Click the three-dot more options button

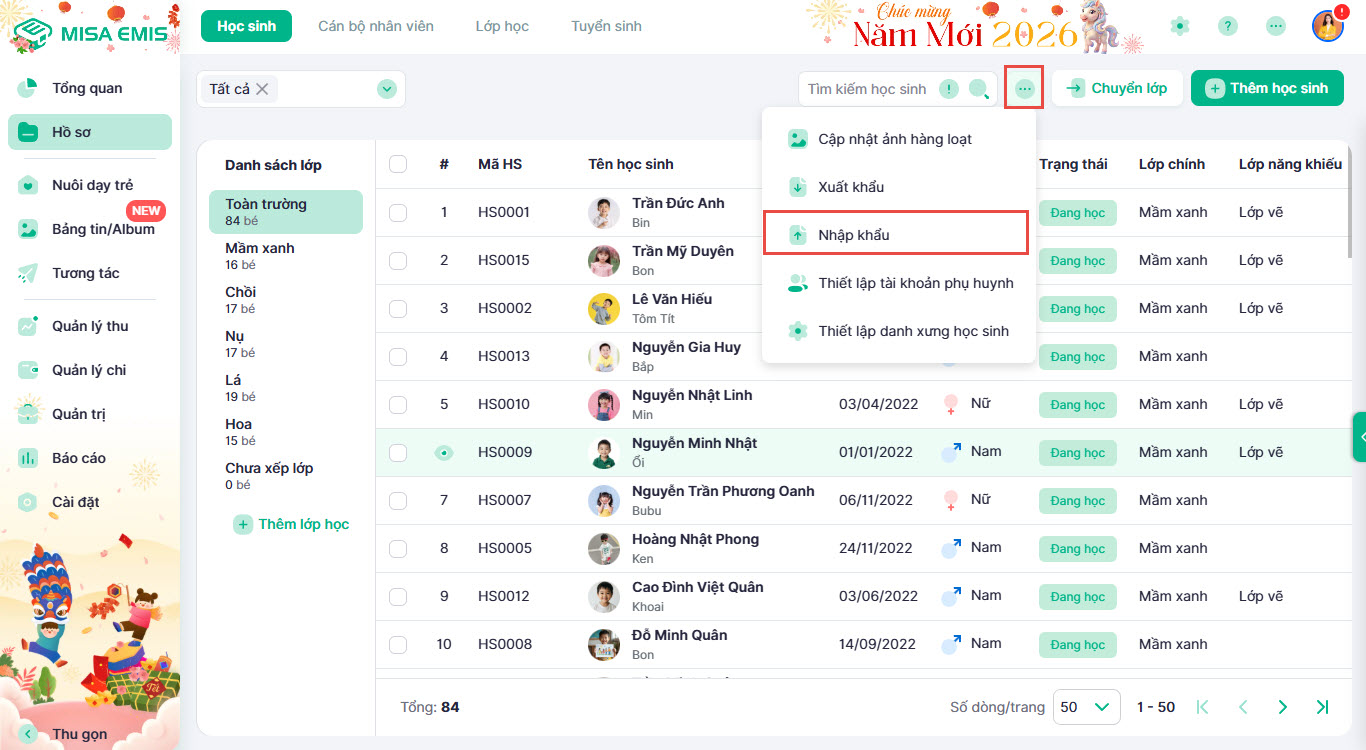[1024, 88]
